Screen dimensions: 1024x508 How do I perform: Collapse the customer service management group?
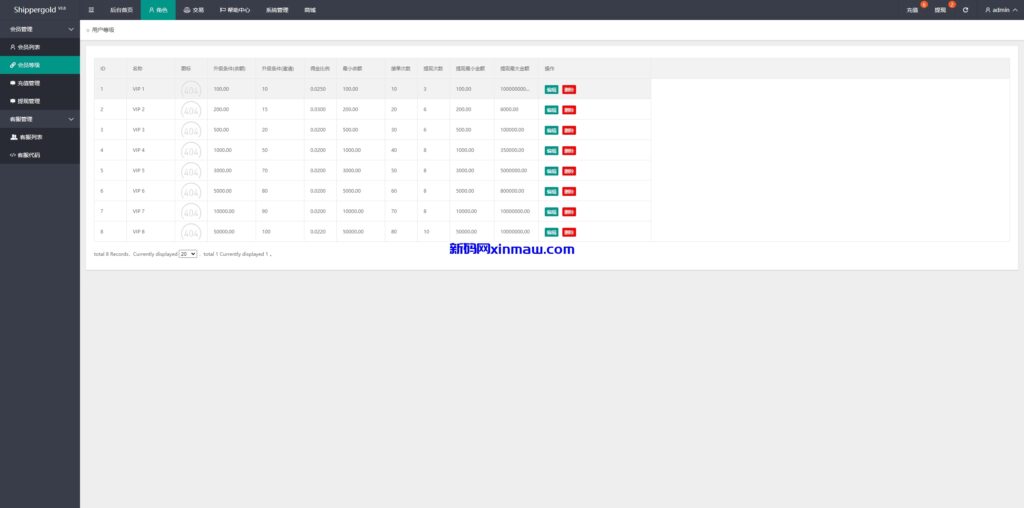70,119
